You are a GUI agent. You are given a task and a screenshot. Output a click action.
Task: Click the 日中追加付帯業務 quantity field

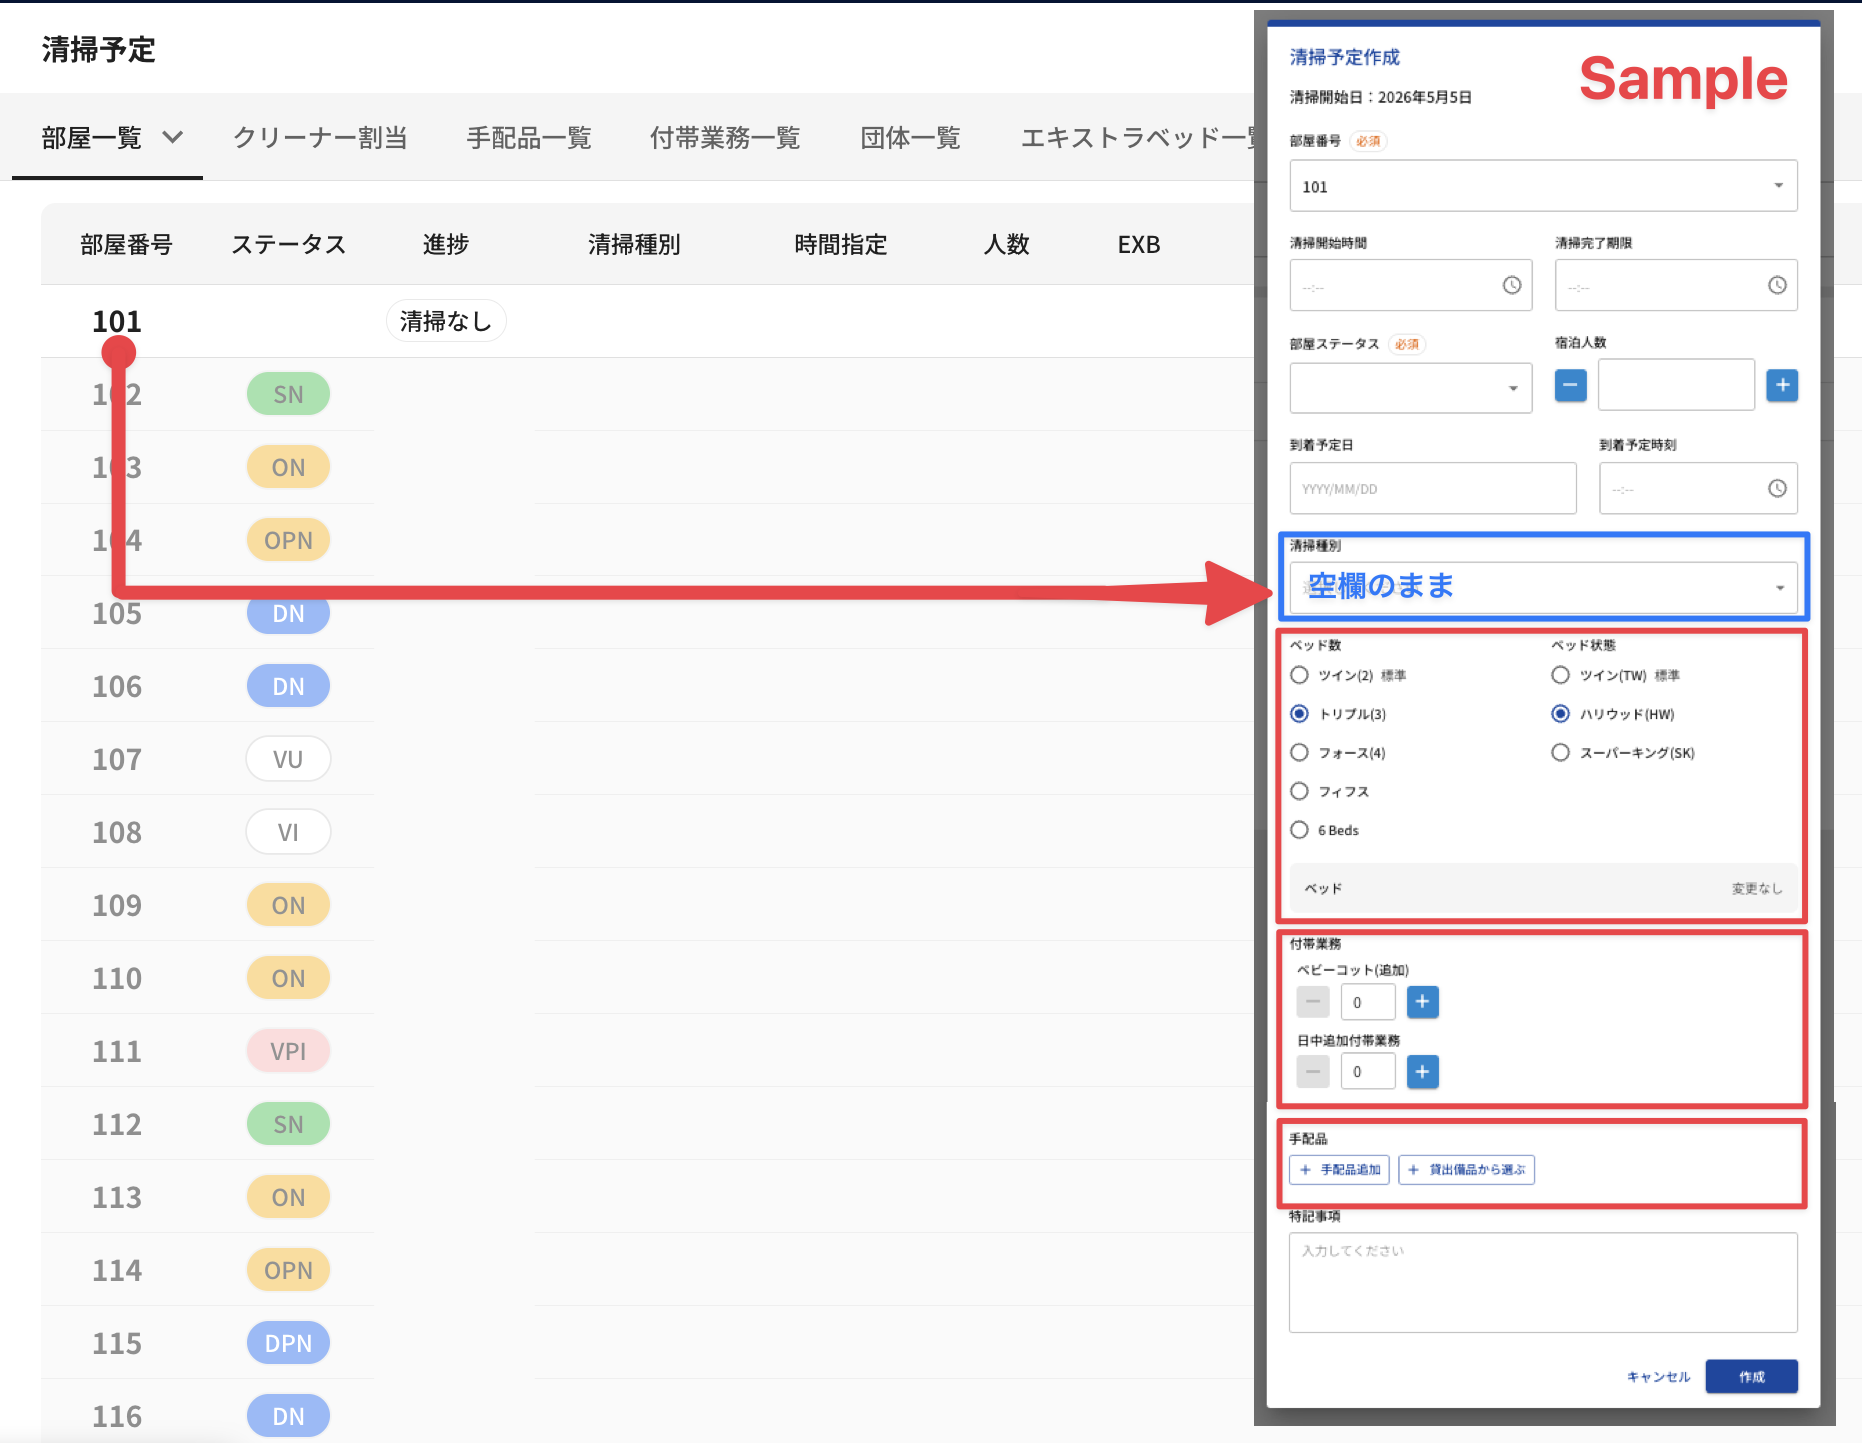1368,1072
